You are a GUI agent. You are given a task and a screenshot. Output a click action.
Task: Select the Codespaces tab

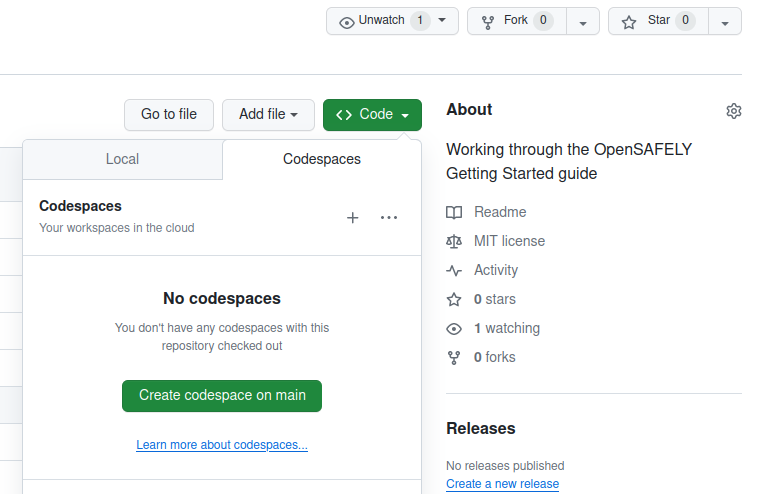click(322, 159)
